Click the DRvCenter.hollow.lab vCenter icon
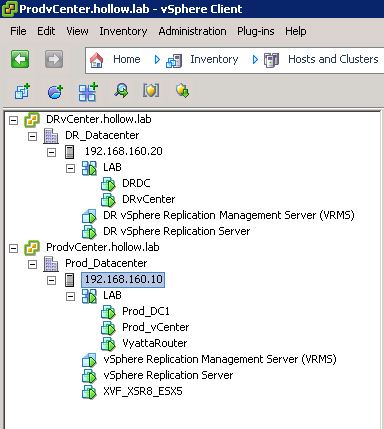The image size is (384, 429). pyautogui.click(x=32, y=120)
